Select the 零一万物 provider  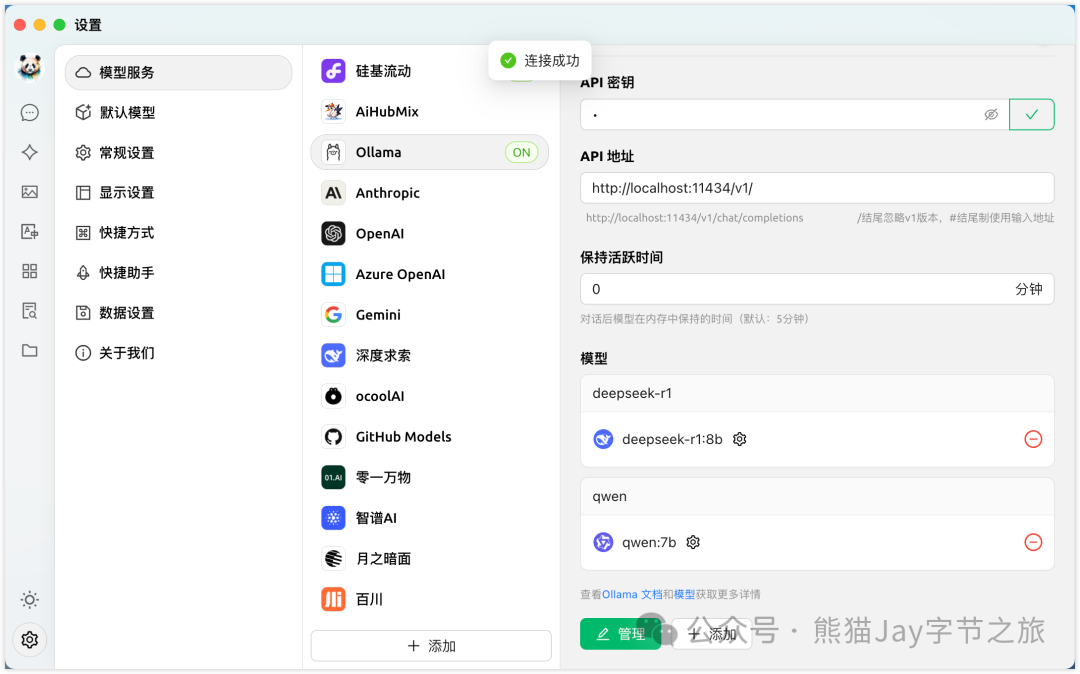(x=429, y=477)
